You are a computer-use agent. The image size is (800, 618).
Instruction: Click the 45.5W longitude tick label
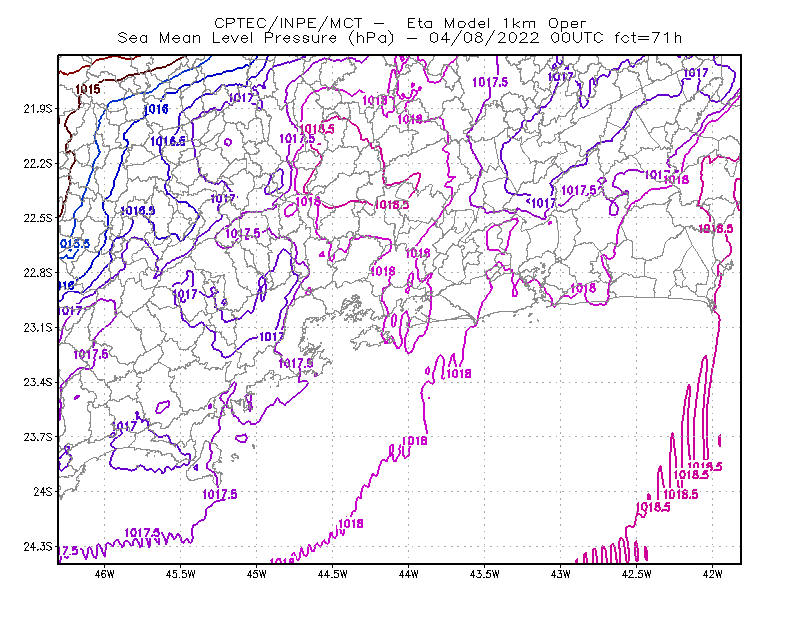coord(181,574)
